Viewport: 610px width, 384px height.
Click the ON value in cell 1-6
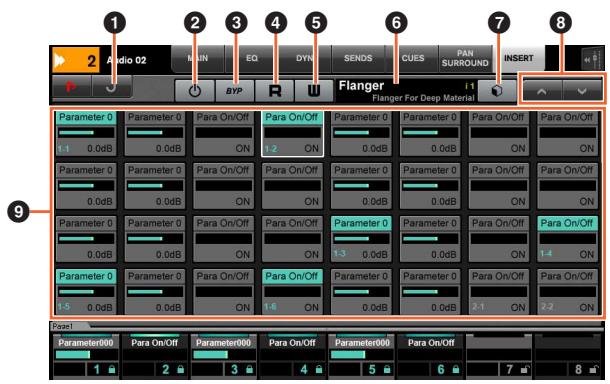311,307
